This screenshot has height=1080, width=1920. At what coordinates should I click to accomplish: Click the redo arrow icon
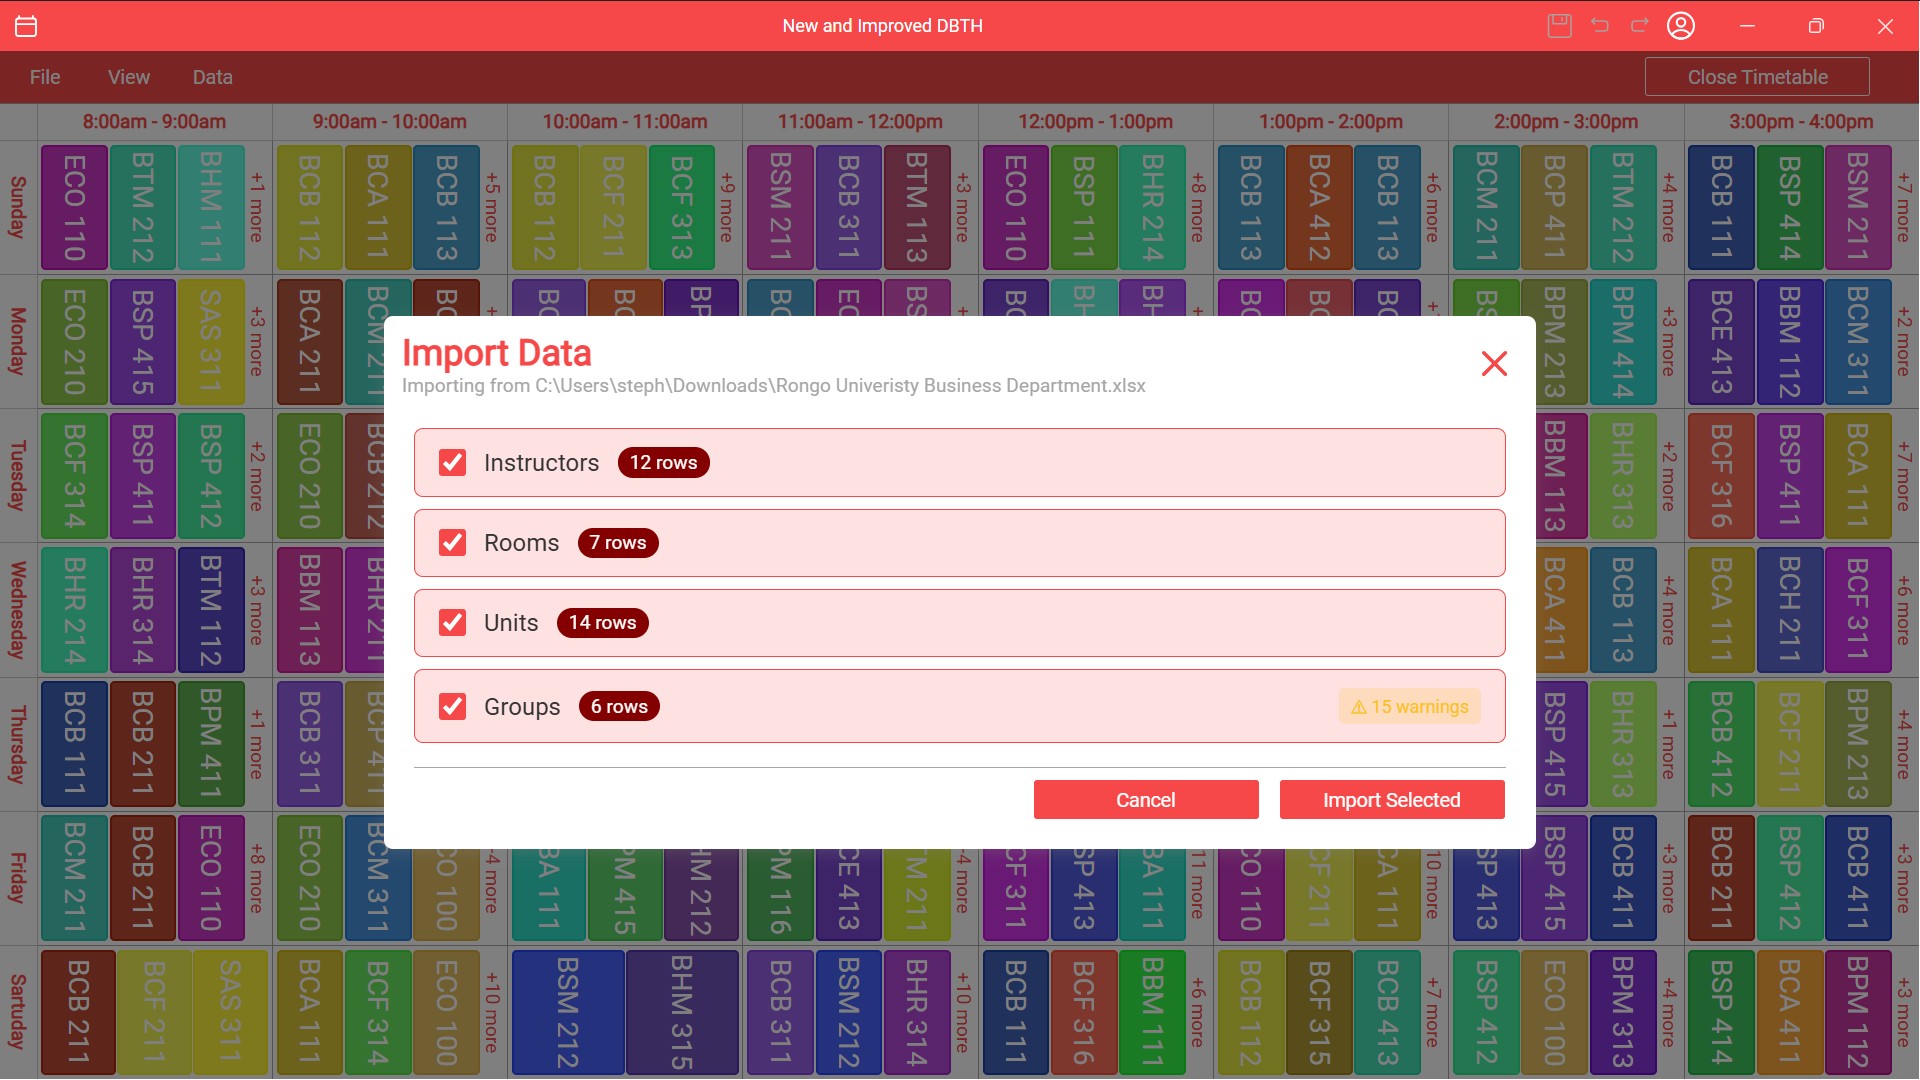[x=1640, y=26]
